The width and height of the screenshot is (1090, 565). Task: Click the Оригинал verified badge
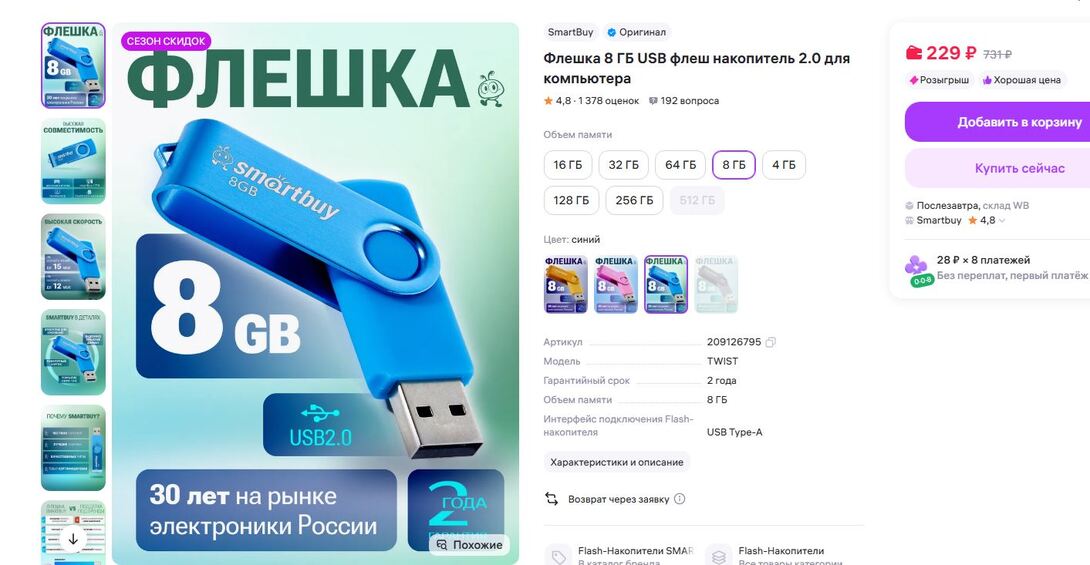pos(636,32)
